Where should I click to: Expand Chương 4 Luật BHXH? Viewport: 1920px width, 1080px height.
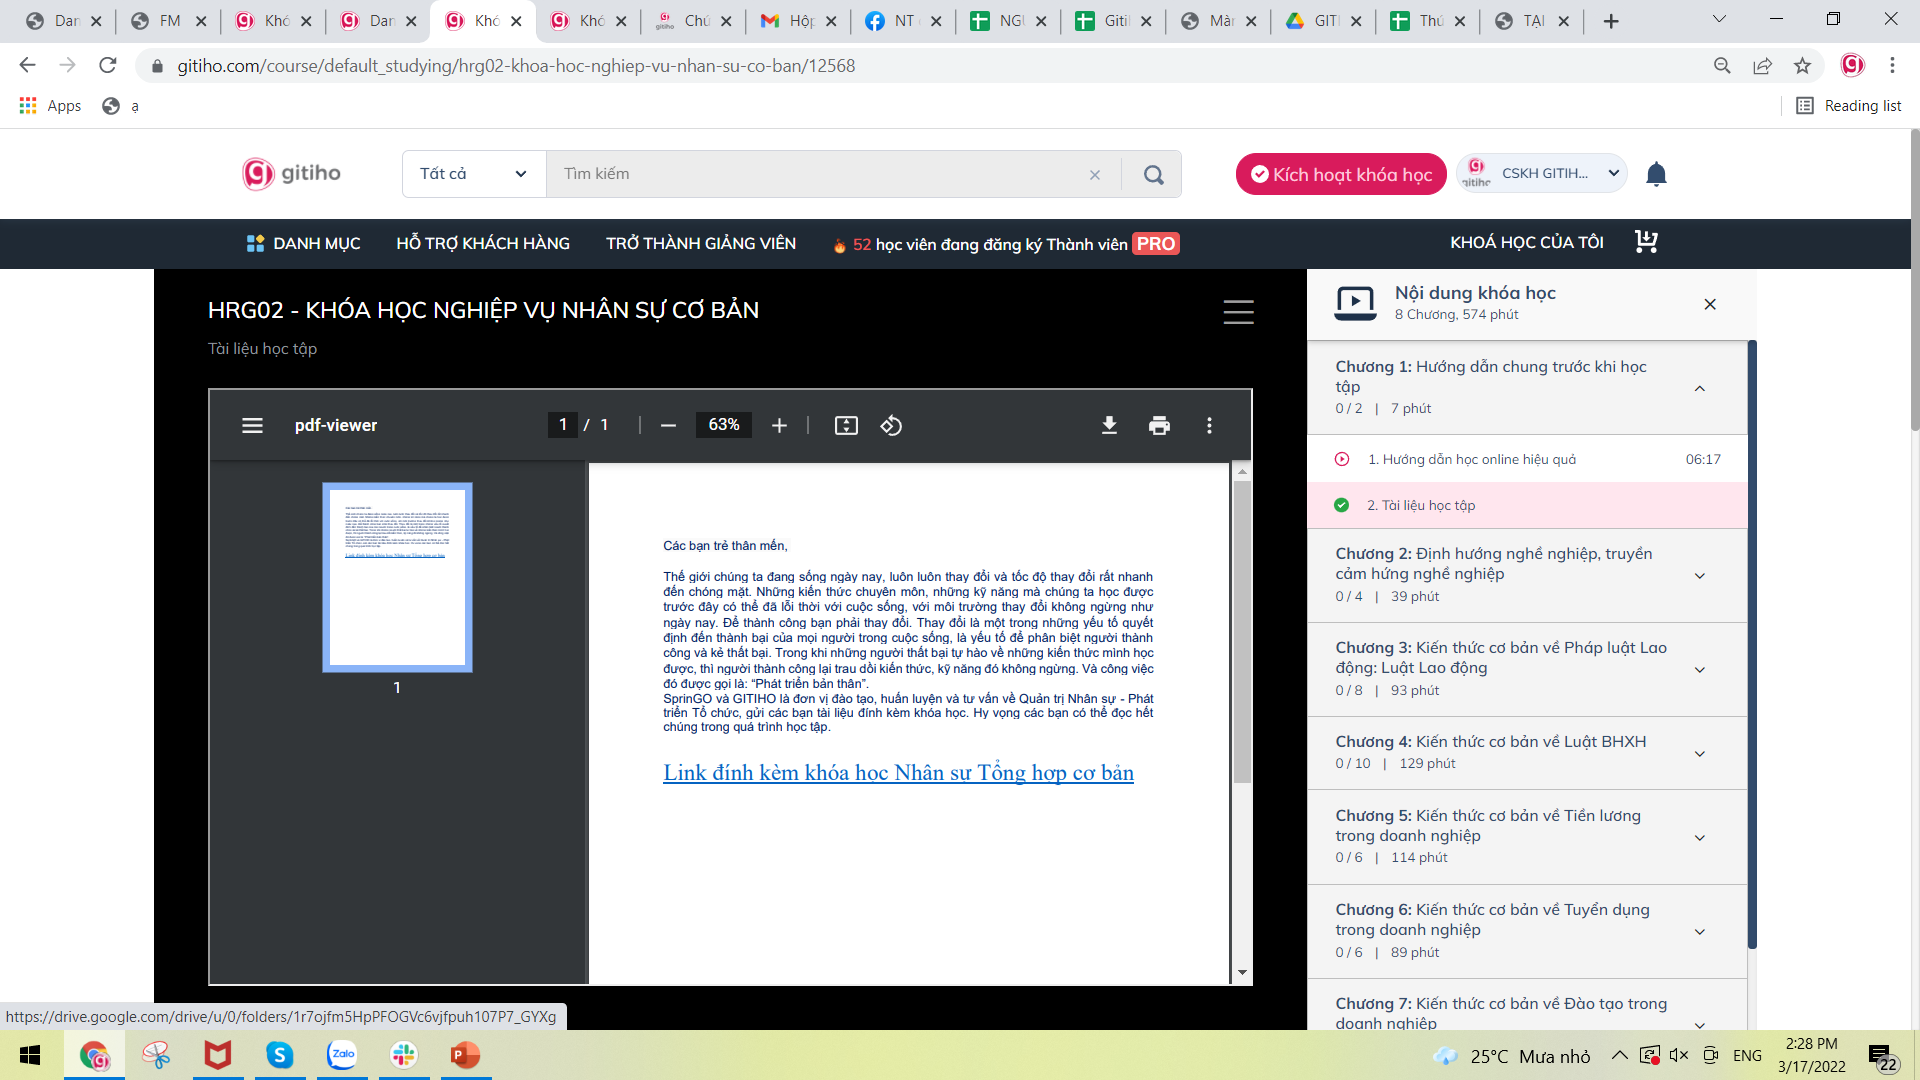point(1700,753)
